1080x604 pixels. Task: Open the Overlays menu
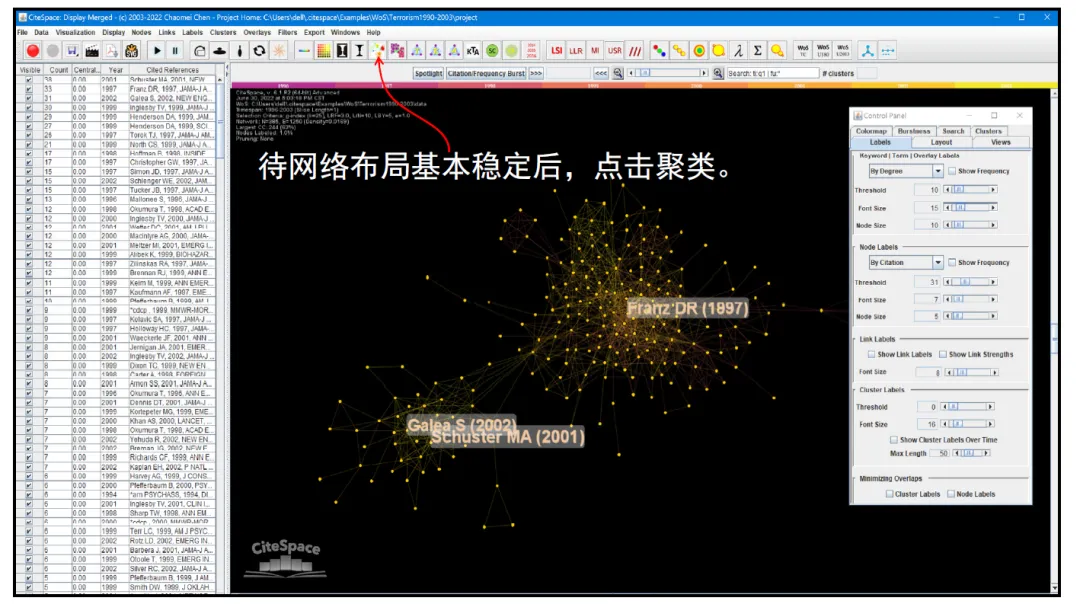point(257,32)
